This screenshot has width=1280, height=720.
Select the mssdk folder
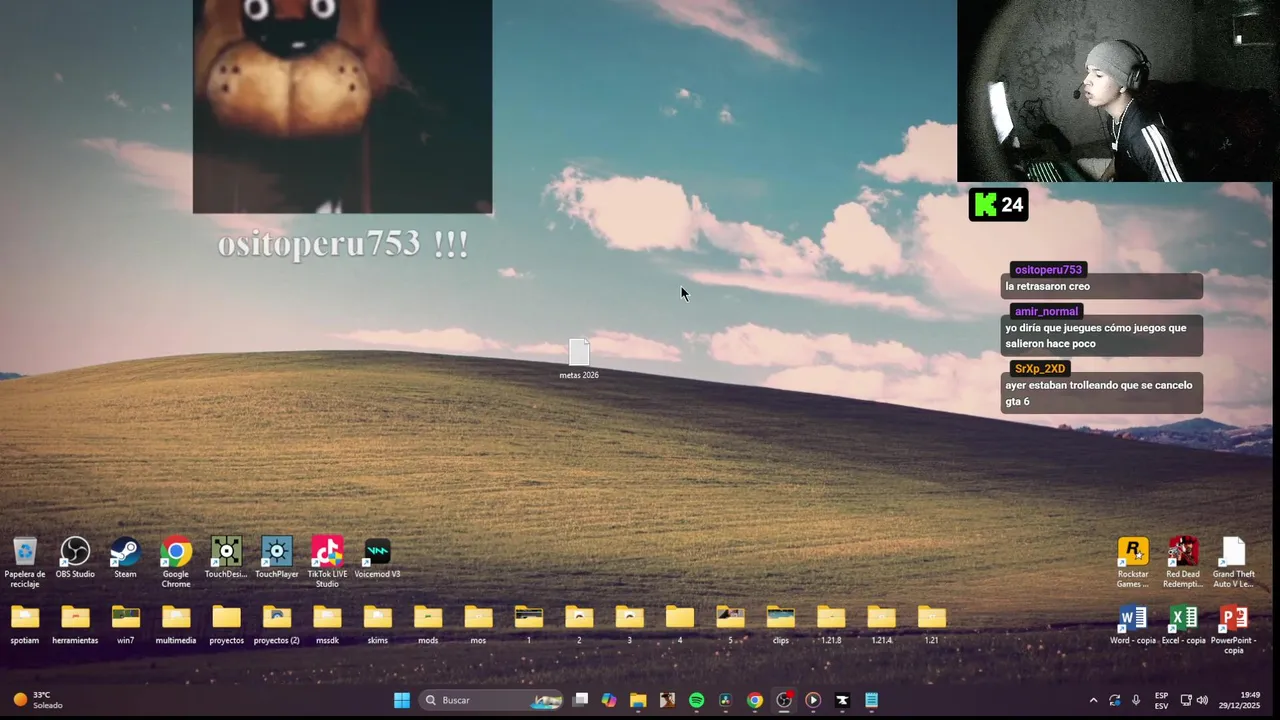point(327,625)
